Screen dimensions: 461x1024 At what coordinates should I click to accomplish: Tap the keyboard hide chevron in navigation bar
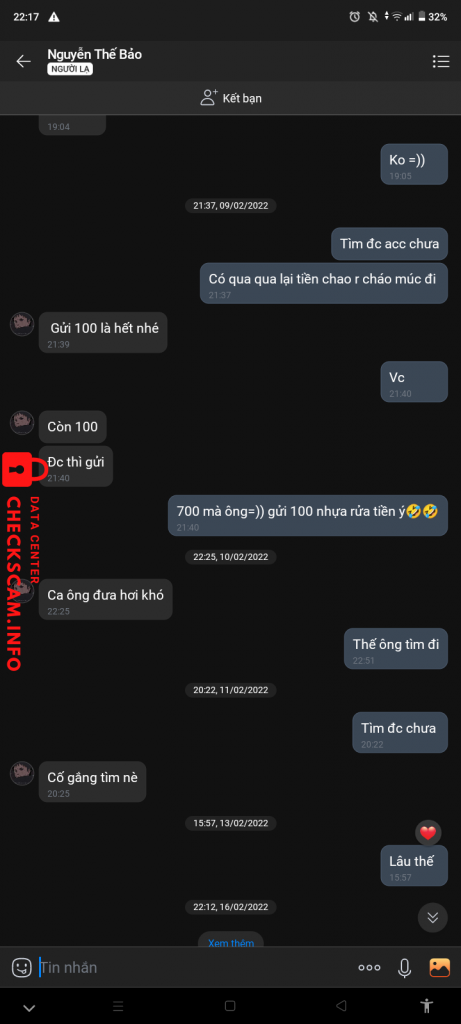29,1008
